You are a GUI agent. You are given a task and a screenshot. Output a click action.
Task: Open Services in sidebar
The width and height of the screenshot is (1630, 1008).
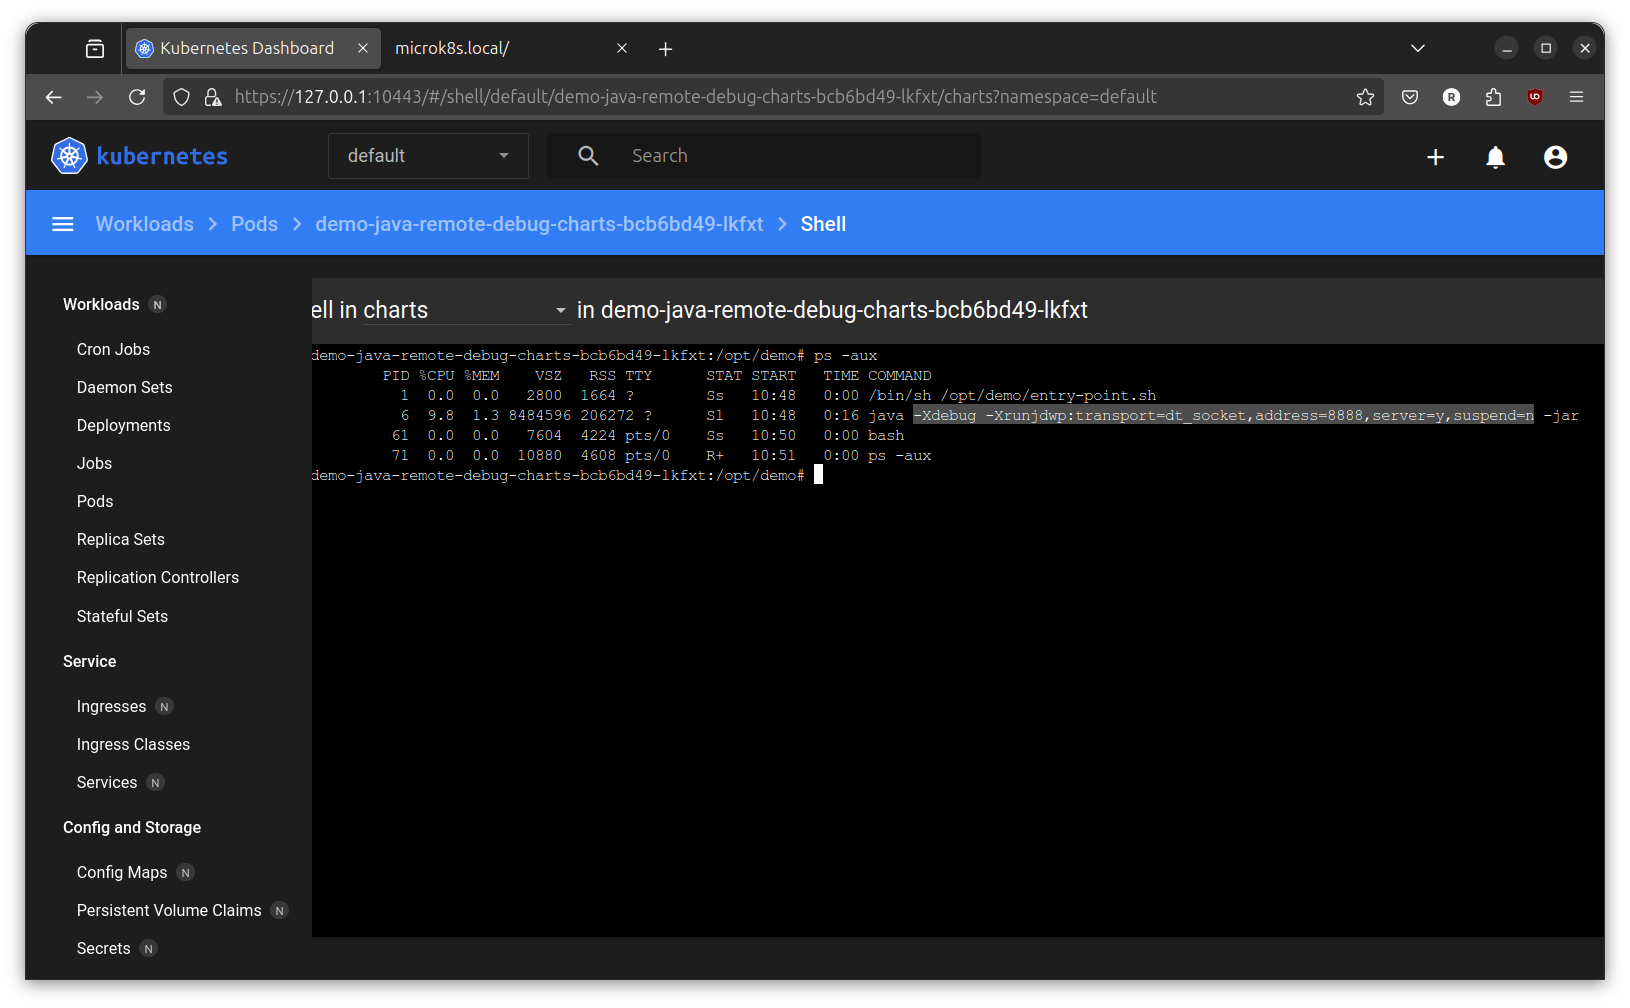pos(107,782)
